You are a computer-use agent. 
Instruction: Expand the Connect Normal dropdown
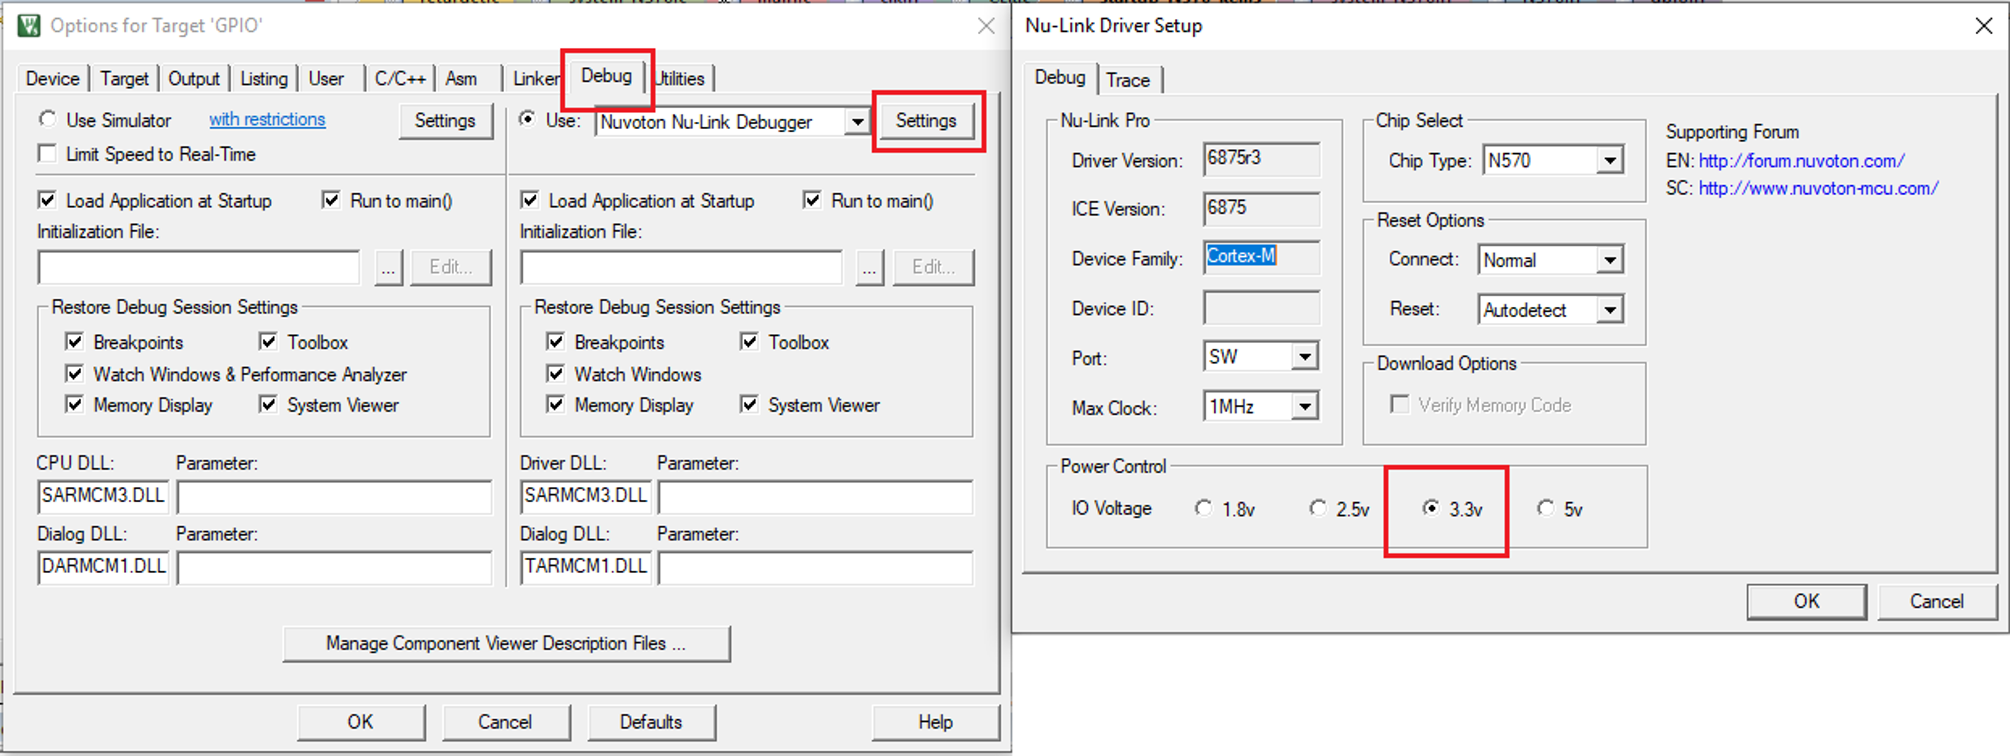click(x=1609, y=260)
